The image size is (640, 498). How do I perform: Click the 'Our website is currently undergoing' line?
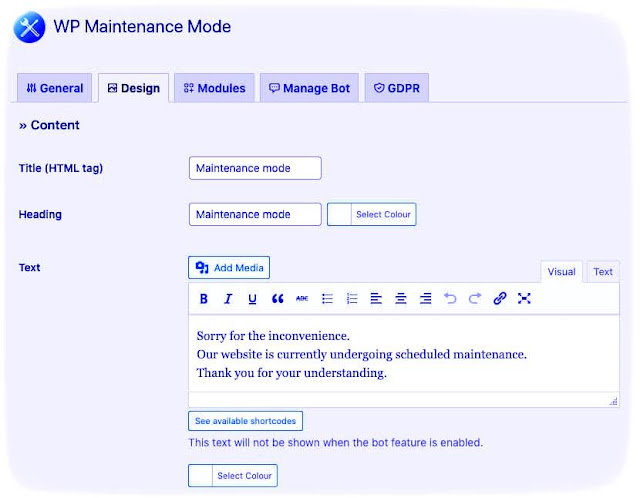click(x=362, y=354)
